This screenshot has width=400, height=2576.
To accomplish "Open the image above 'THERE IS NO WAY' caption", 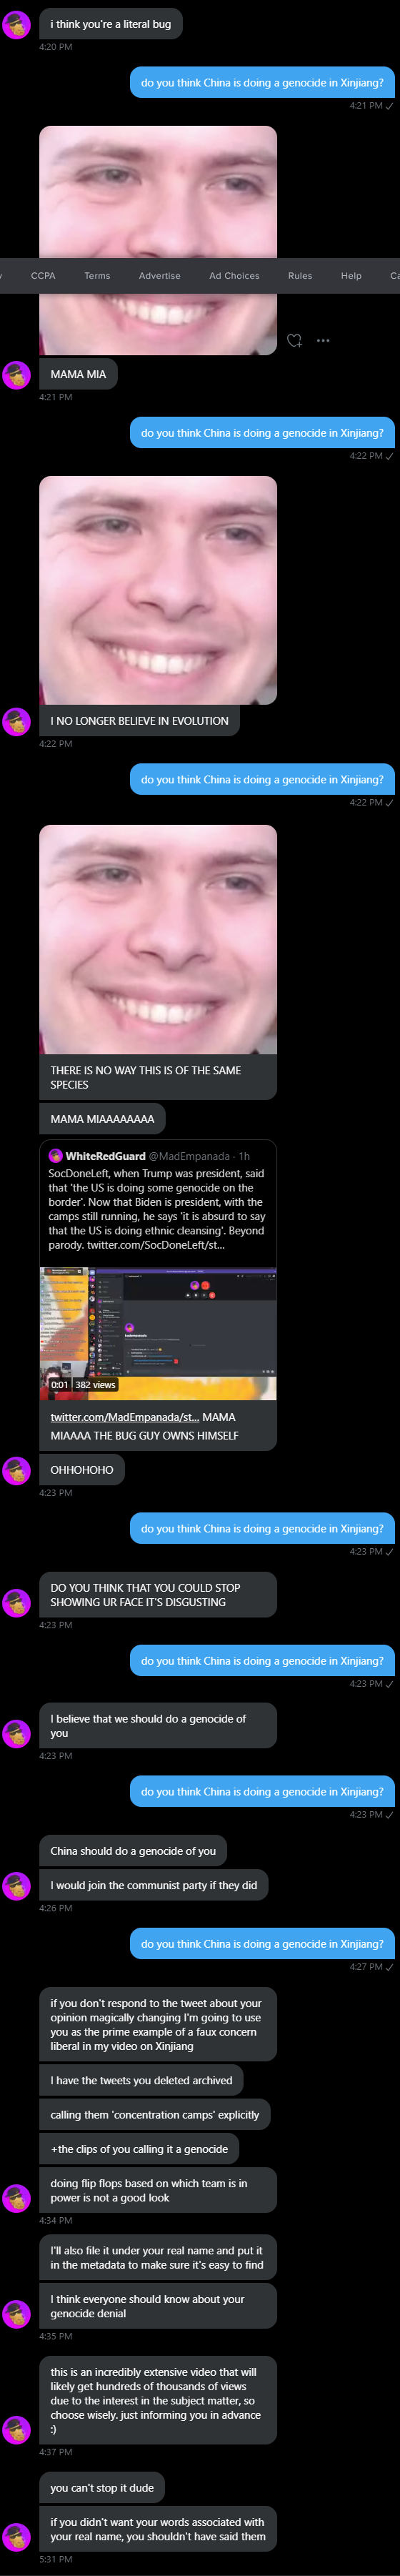I will [x=158, y=939].
